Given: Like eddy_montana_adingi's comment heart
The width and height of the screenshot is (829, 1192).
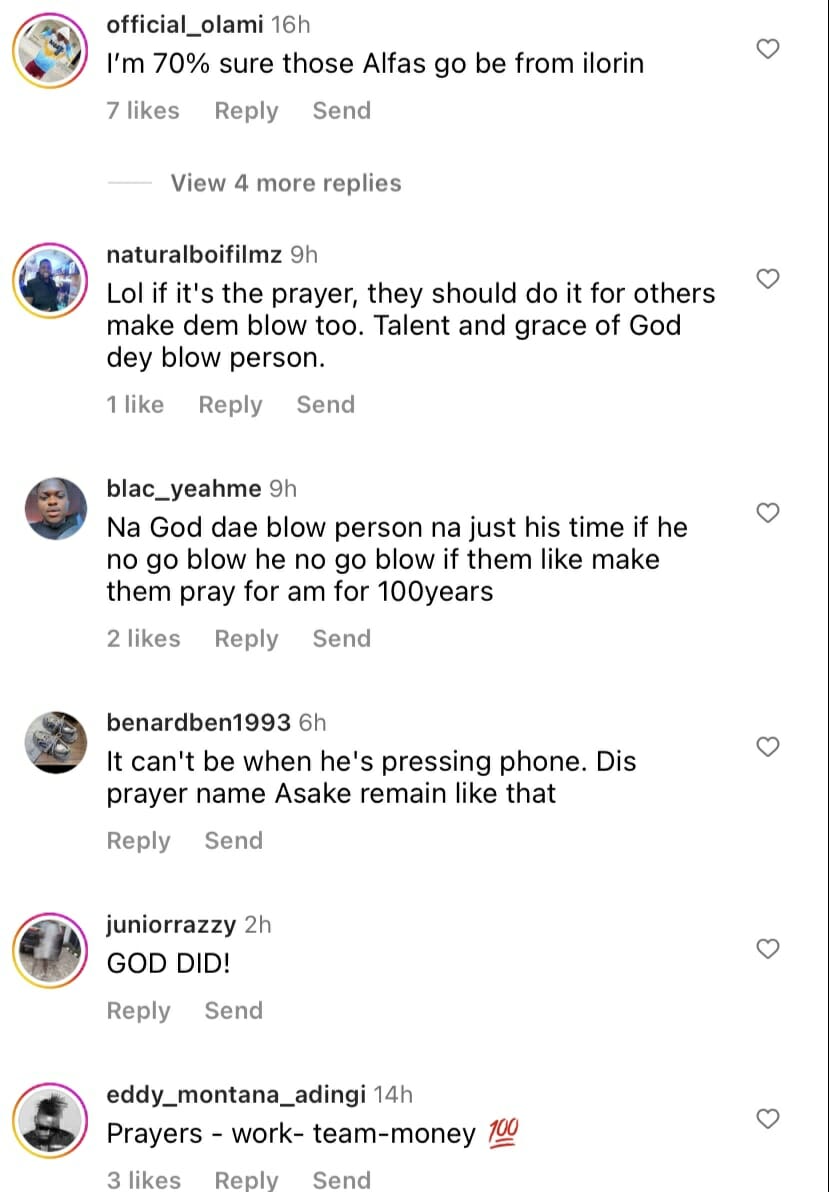Looking at the screenshot, I should pos(767,1118).
